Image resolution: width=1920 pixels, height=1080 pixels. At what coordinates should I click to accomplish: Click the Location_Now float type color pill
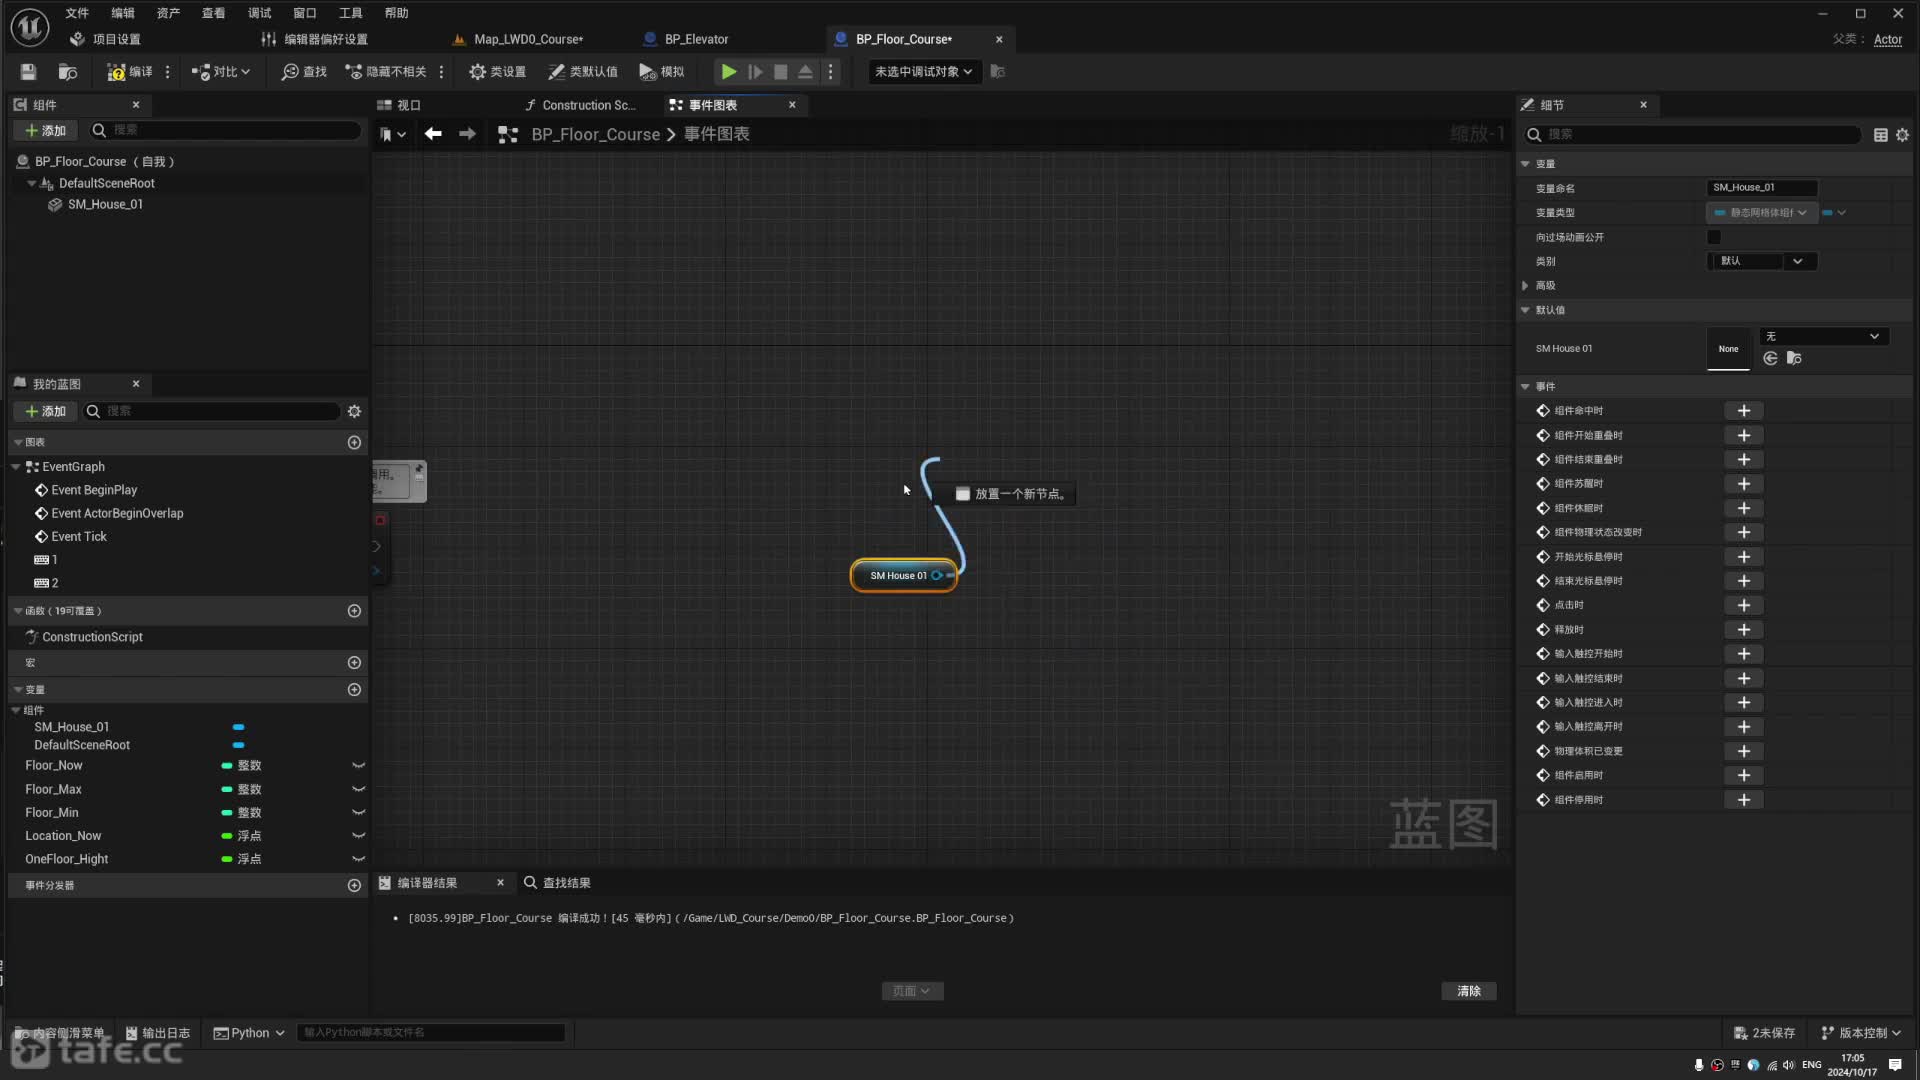coord(227,836)
